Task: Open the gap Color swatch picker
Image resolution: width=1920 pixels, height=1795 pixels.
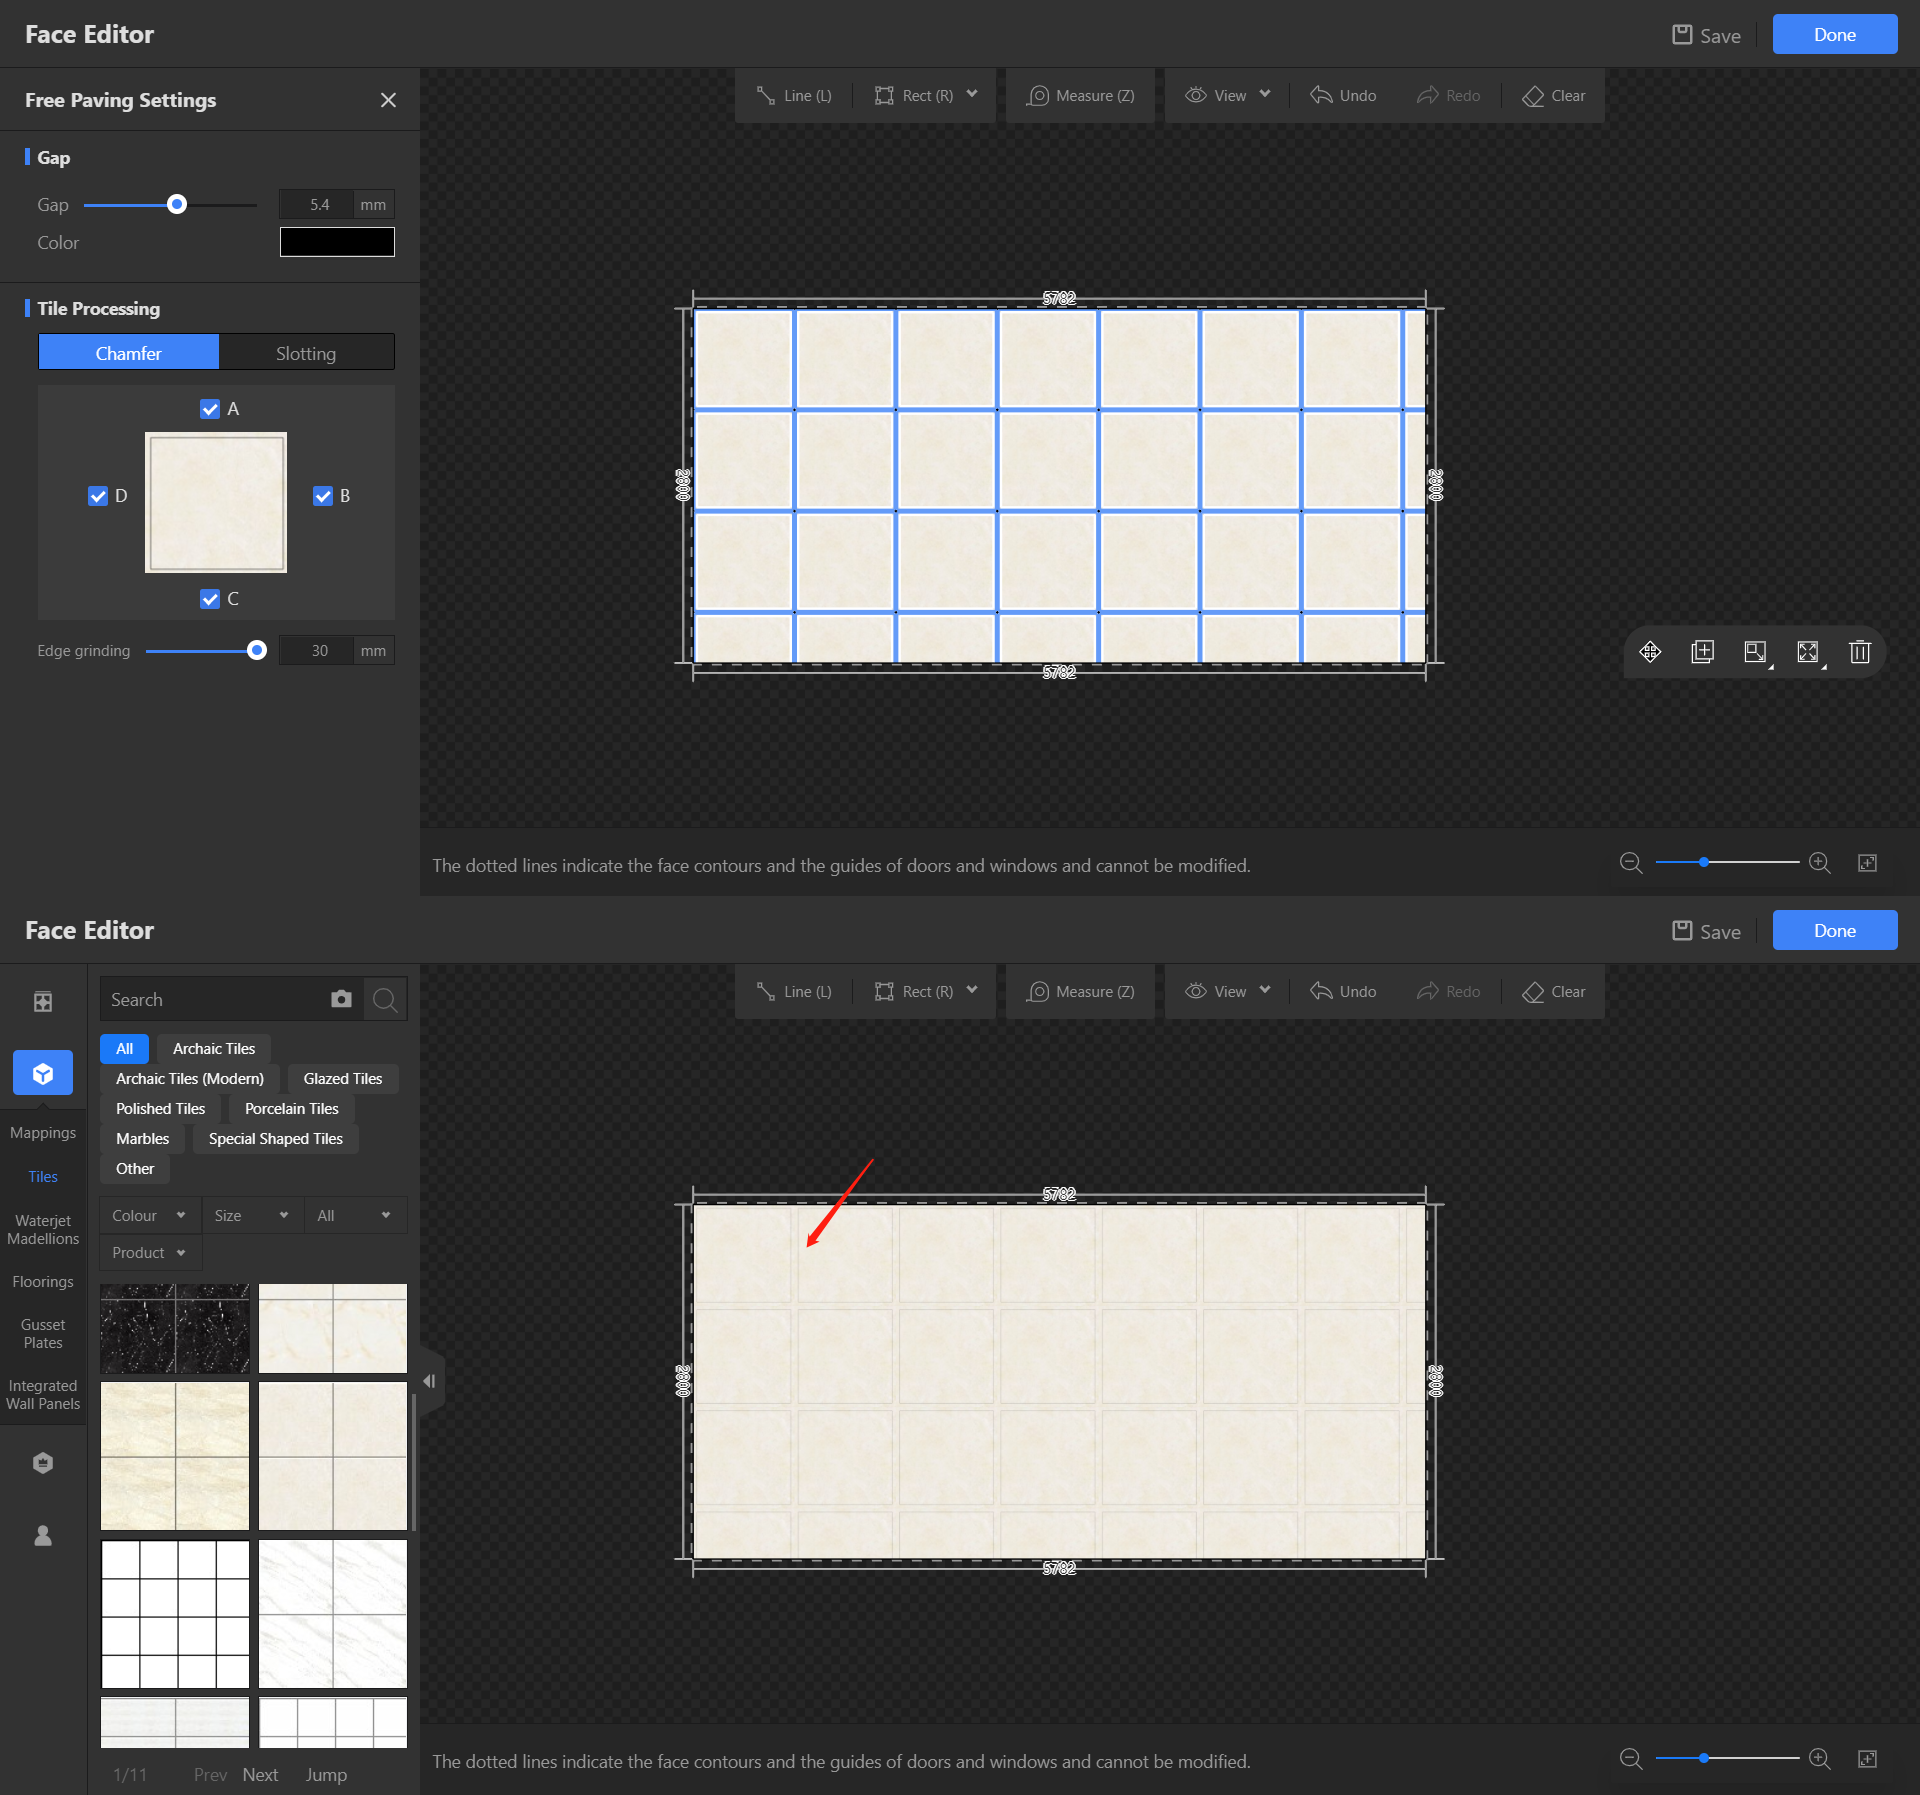Action: point(337,242)
